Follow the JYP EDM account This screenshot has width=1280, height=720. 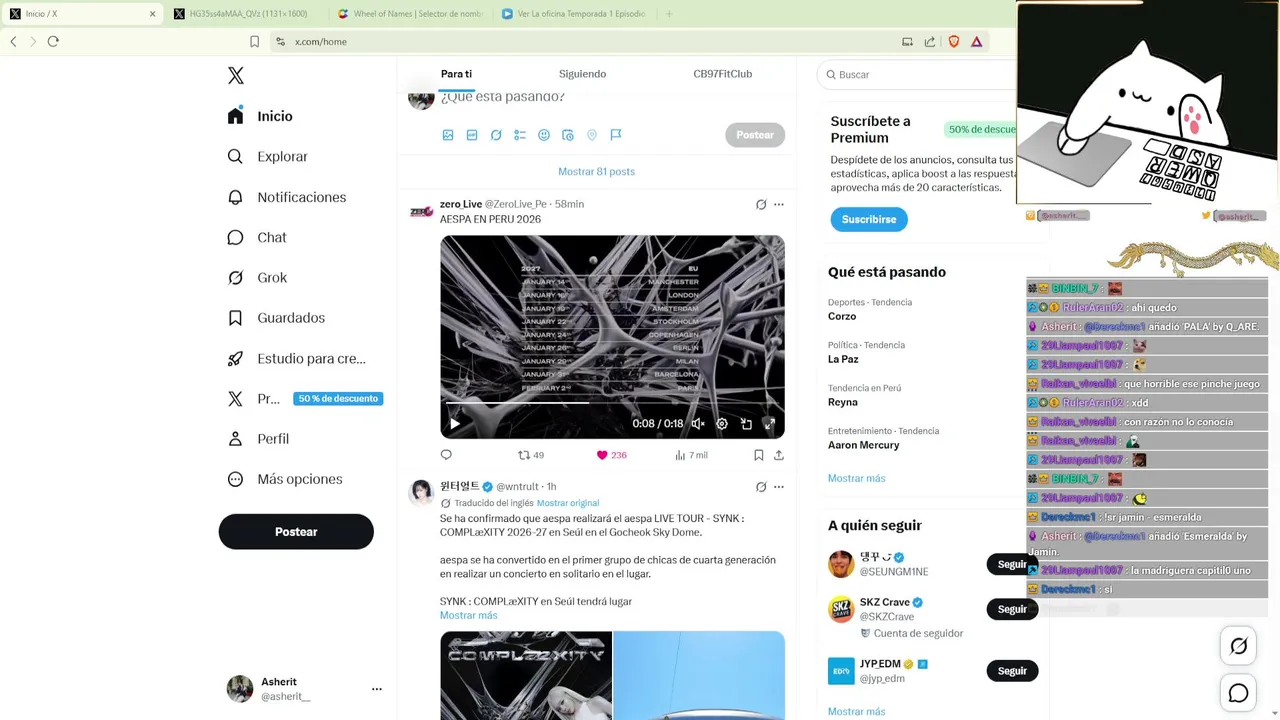point(1012,671)
